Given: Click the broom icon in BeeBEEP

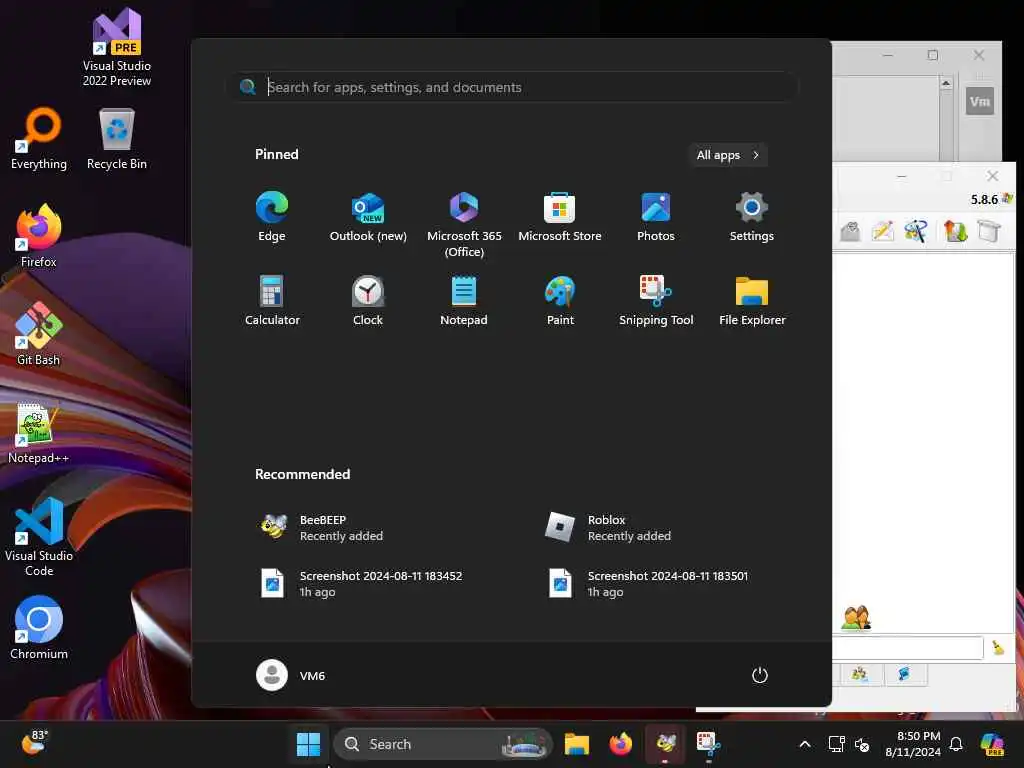Looking at the screenshot, I should (x=998, y=647).
